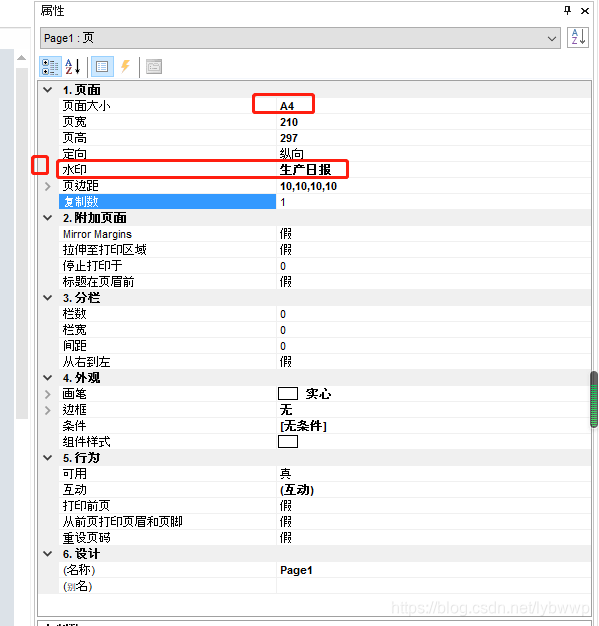This screenshot has height=626, width=599.
Task: Pin the 属性 panel
Action: 567,11
